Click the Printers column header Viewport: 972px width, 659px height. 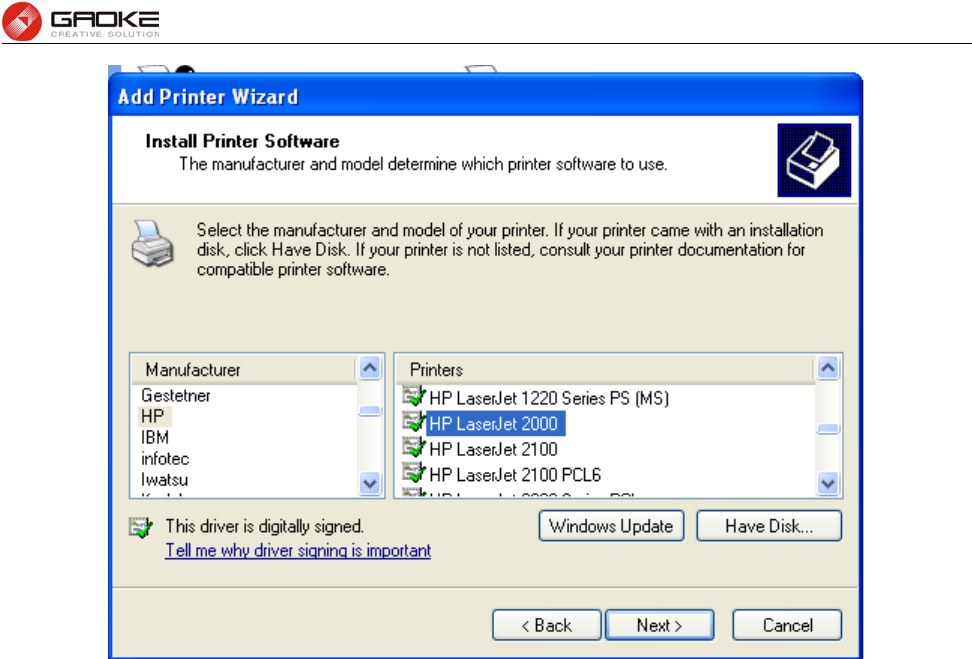(606, 369)
